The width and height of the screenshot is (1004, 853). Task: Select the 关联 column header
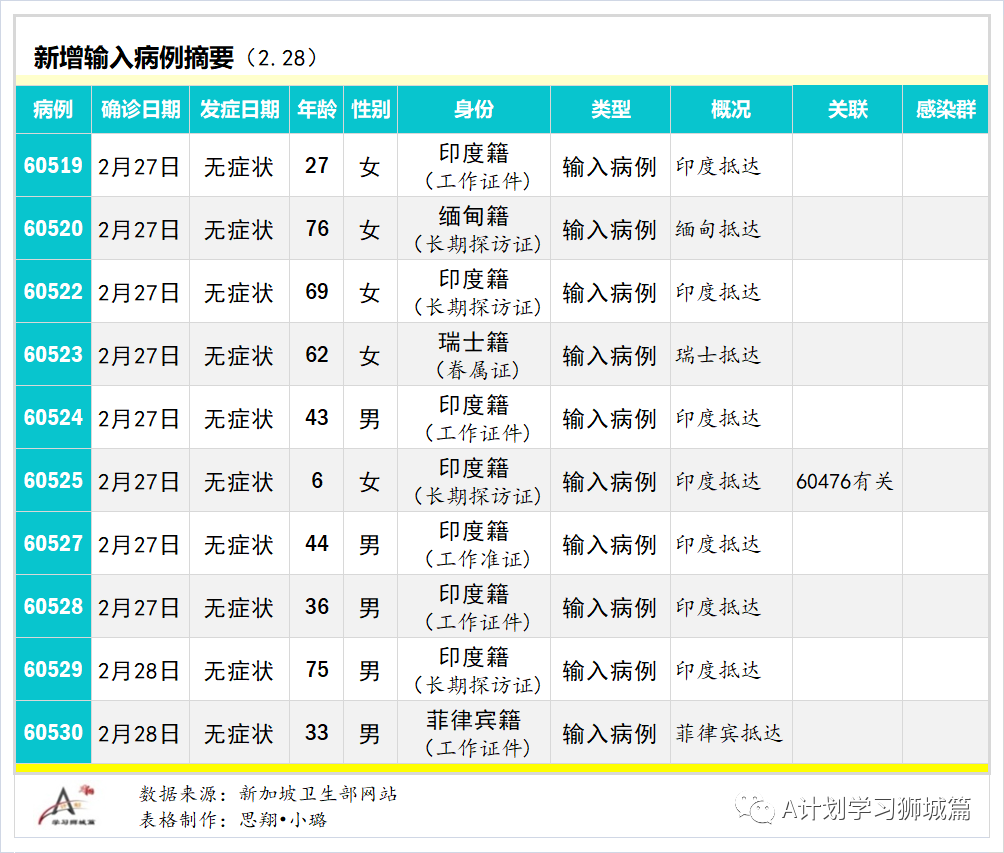pos(847,110)
